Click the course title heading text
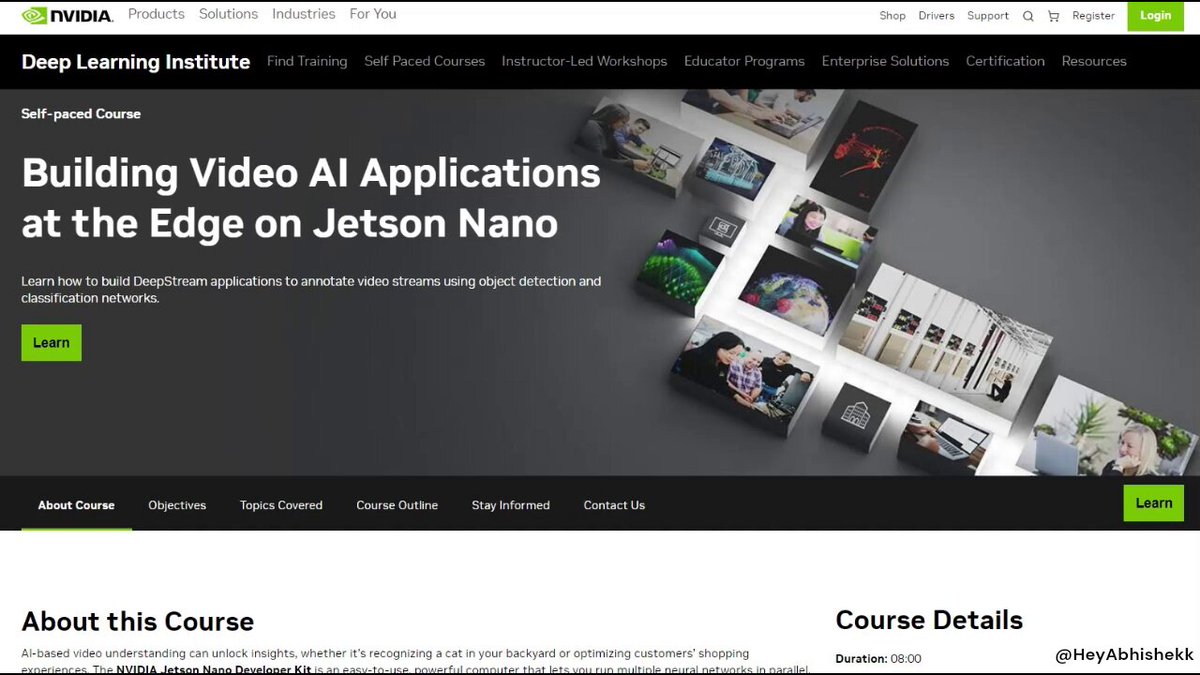This screenshot has width=1200, height=675. (311, 198)
